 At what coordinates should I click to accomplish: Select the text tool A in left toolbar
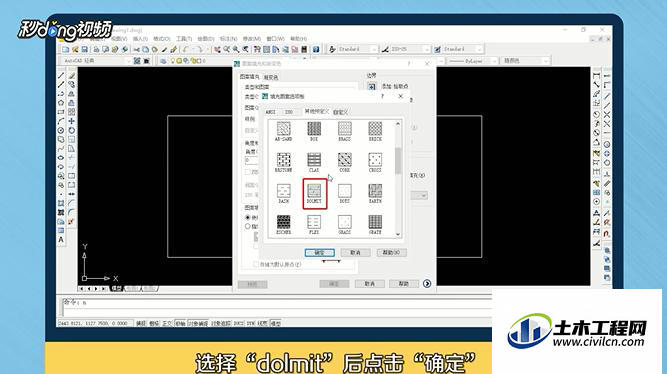pyautogui.click(x=61, y=240)
